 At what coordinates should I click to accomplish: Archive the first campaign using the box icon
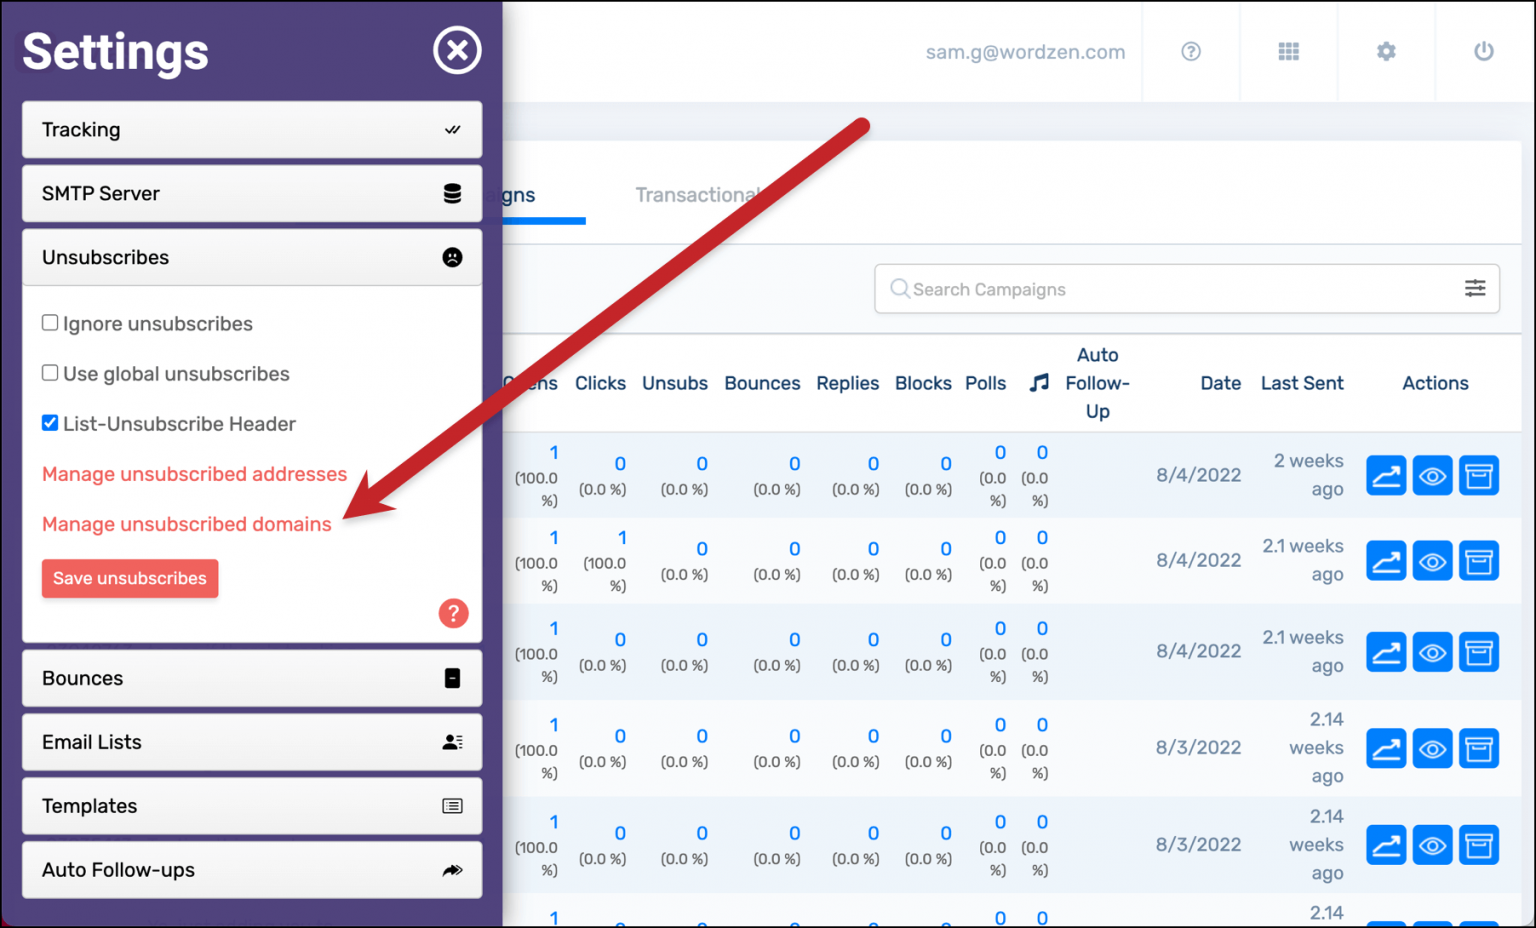(x=1479, y=475)
